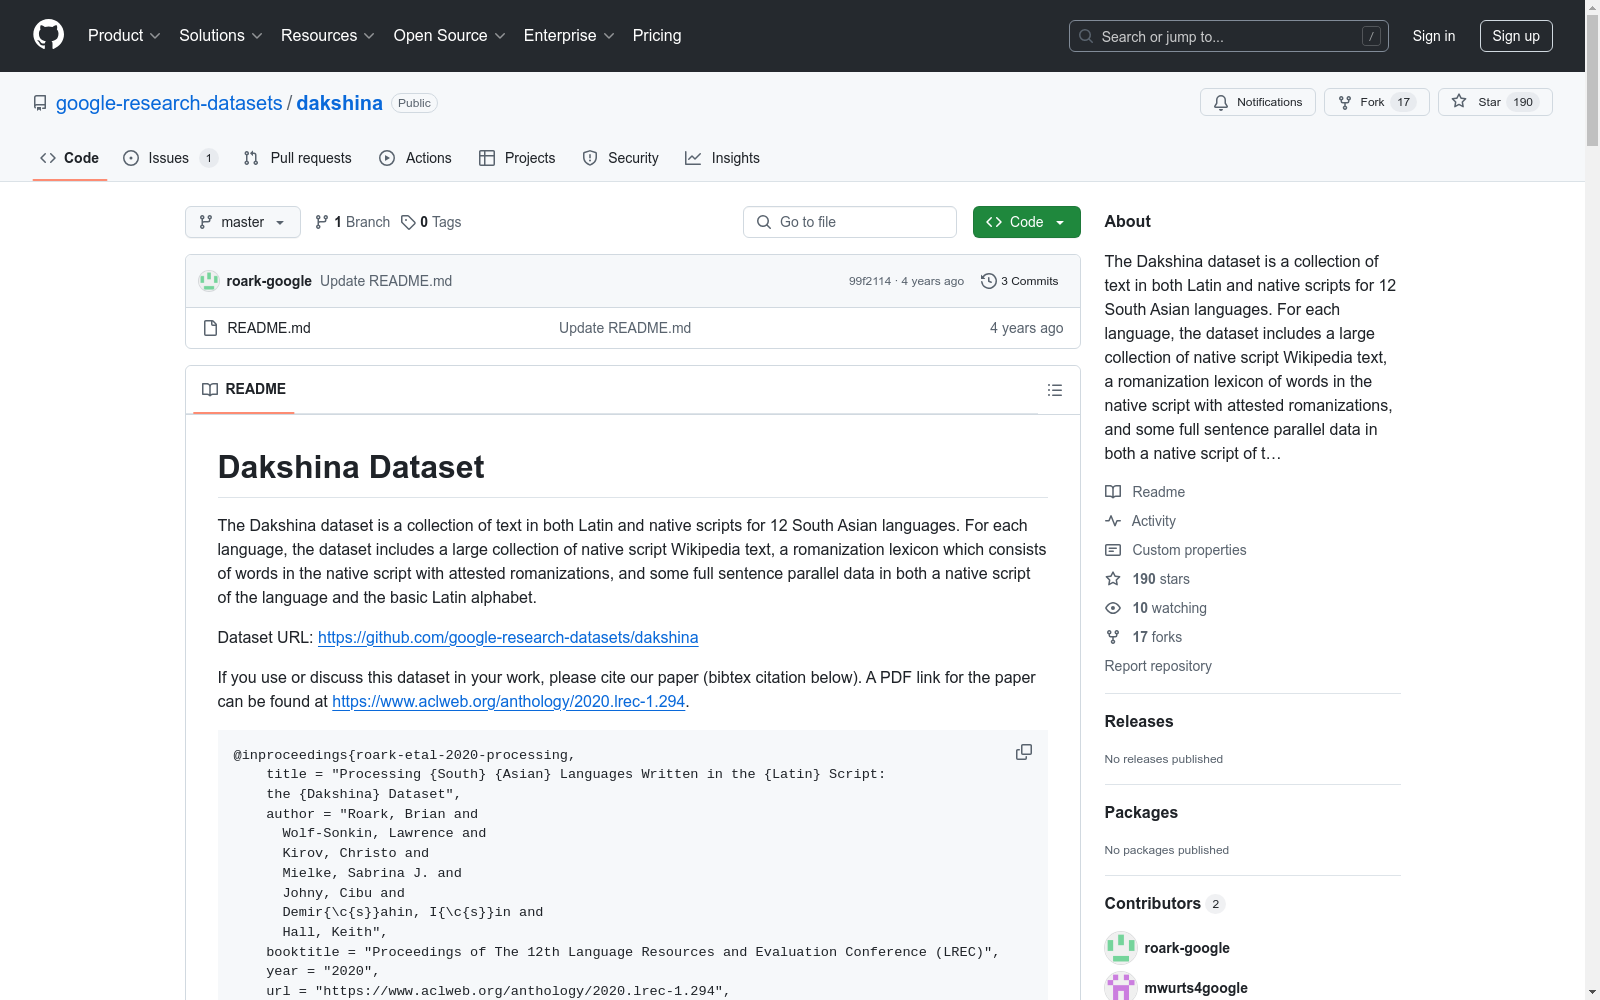1600x1000 pixels.
Task: Click the 17 fork count badge
Action: coord(1404,102)
